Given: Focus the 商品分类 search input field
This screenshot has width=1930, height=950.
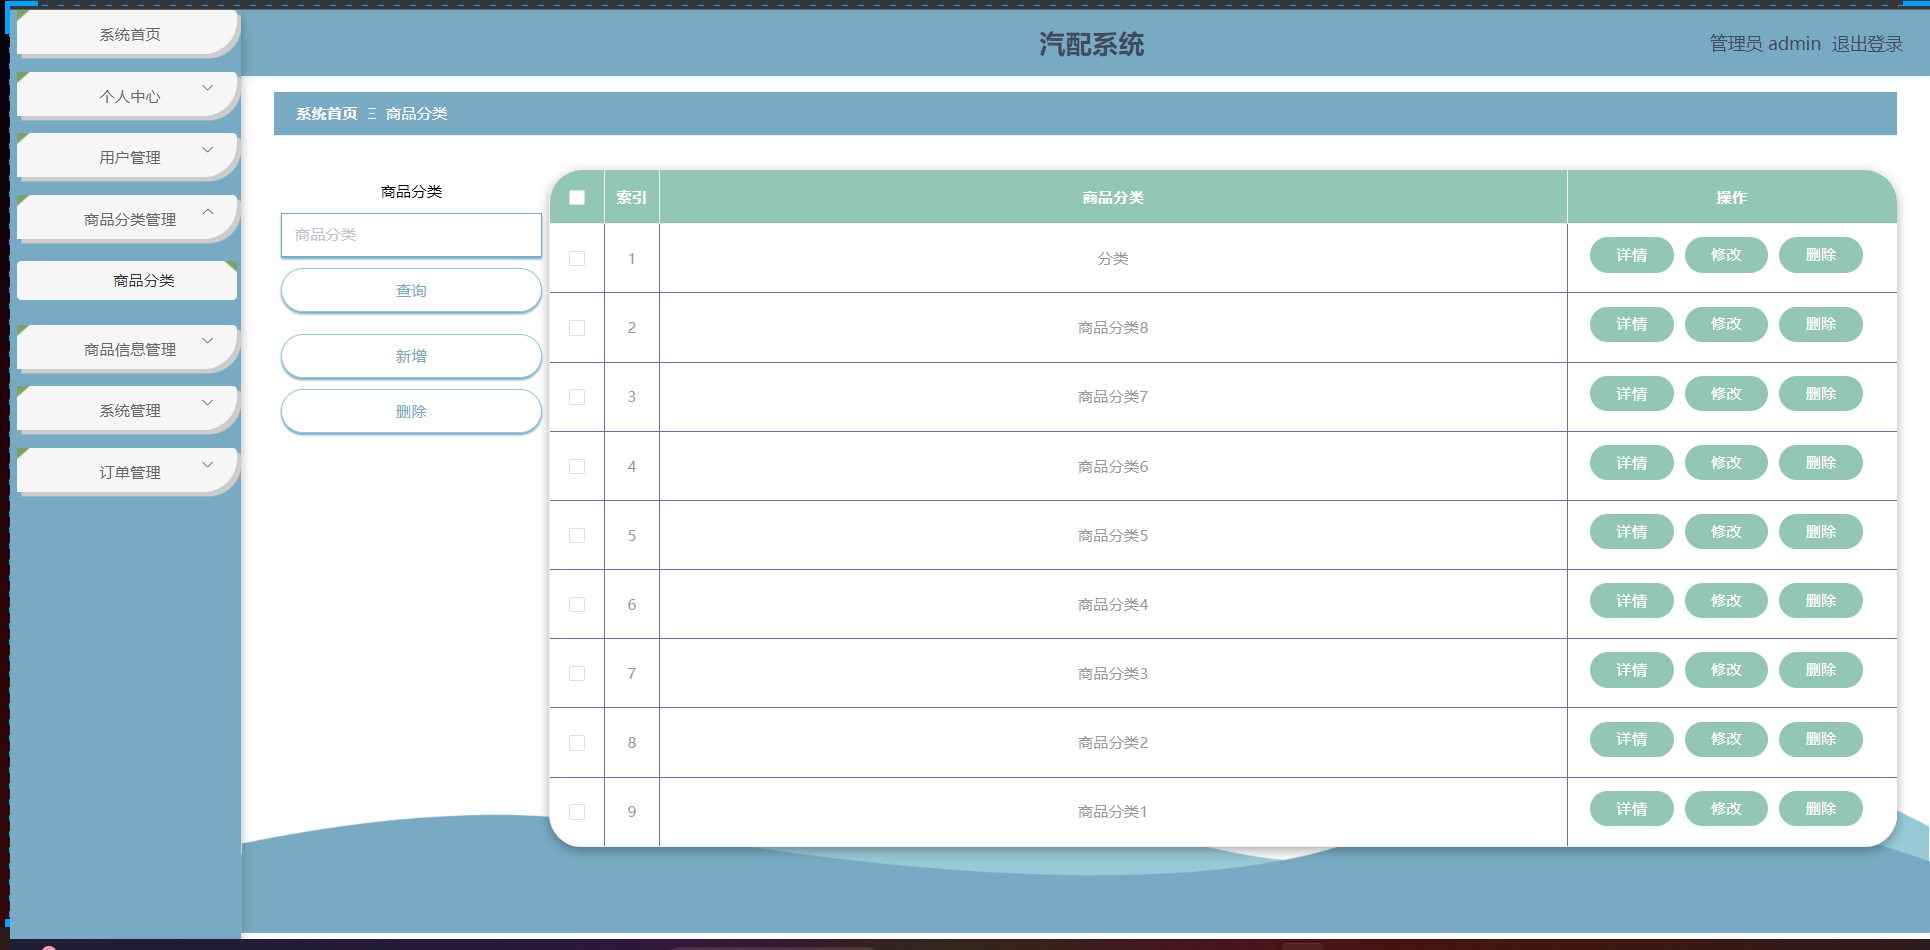Looking at the screenshot, I should [411, 235].
